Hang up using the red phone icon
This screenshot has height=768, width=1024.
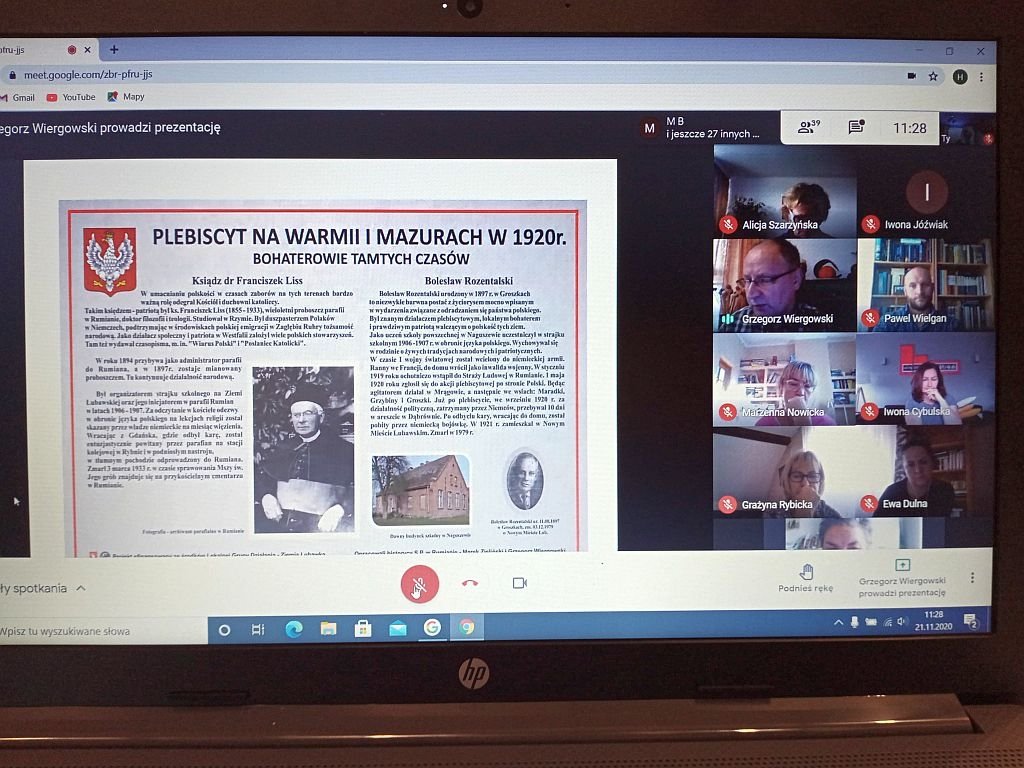[x=470, y=583]
